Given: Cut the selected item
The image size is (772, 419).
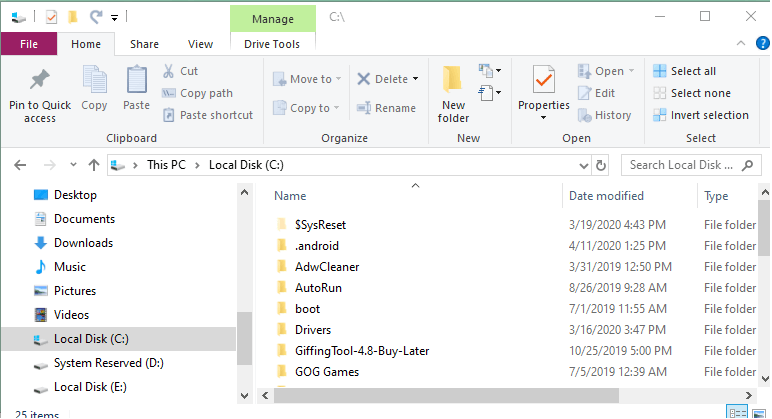Looking at the screenshot, I should (x=180, y=71).
